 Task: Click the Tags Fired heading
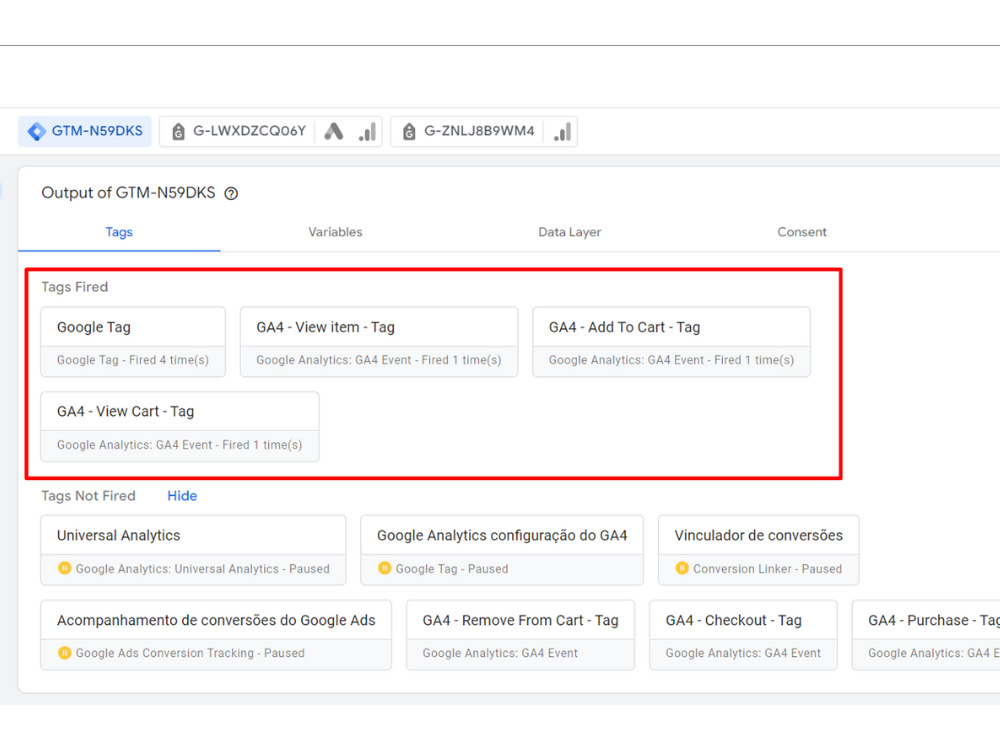pyautogui.click(x=75, y=287)
